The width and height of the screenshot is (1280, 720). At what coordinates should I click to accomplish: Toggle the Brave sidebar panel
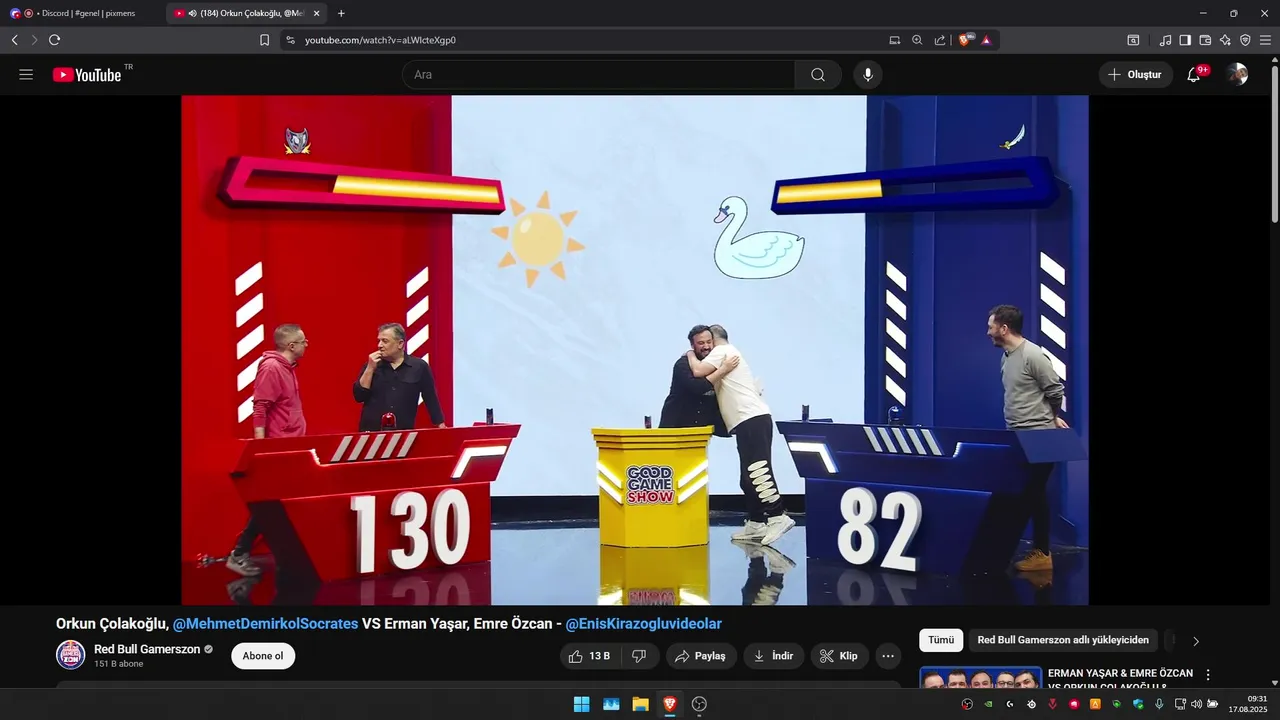click(1185, 40)
